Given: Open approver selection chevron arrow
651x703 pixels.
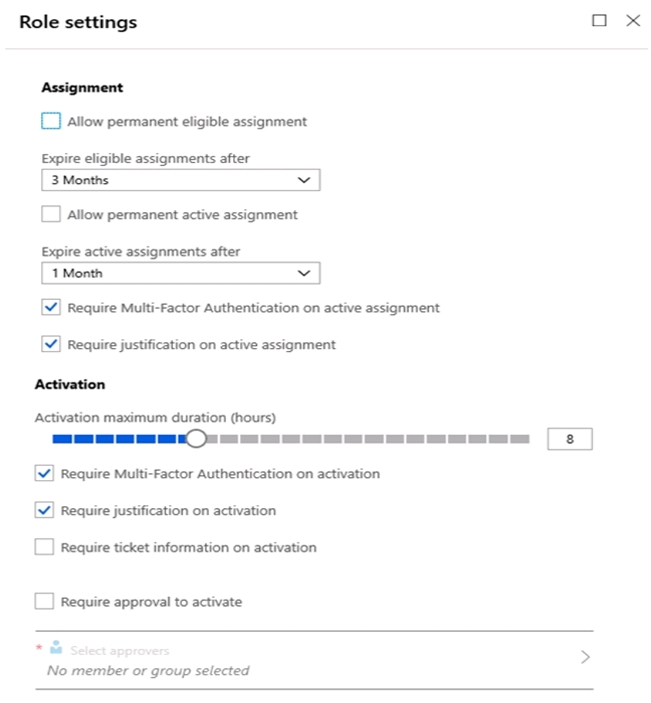Looking at the screenshot, I should pyautogui.click(x=585, y=657).
